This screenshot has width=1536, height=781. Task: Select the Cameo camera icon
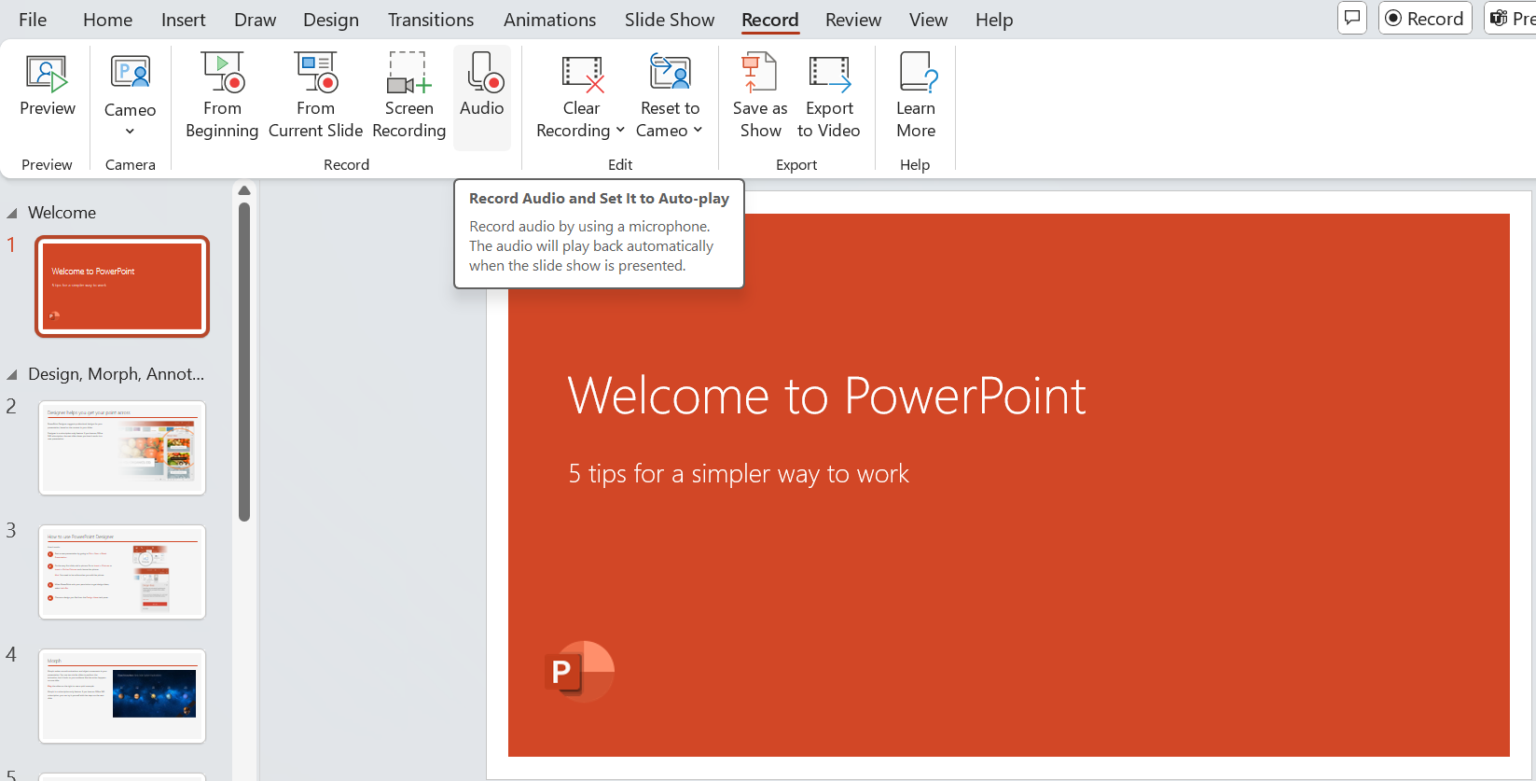(x=130, y=70)
